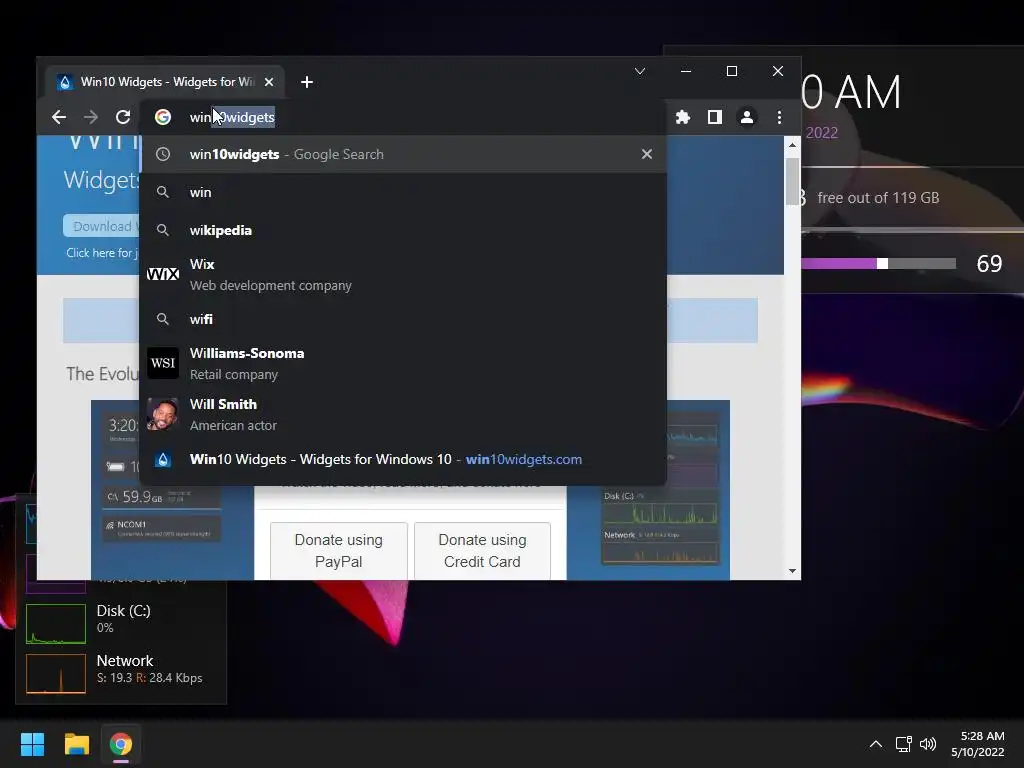The image size is (1024, 768).
Task: Open the Windows Start menu
Action: (32, 744)
